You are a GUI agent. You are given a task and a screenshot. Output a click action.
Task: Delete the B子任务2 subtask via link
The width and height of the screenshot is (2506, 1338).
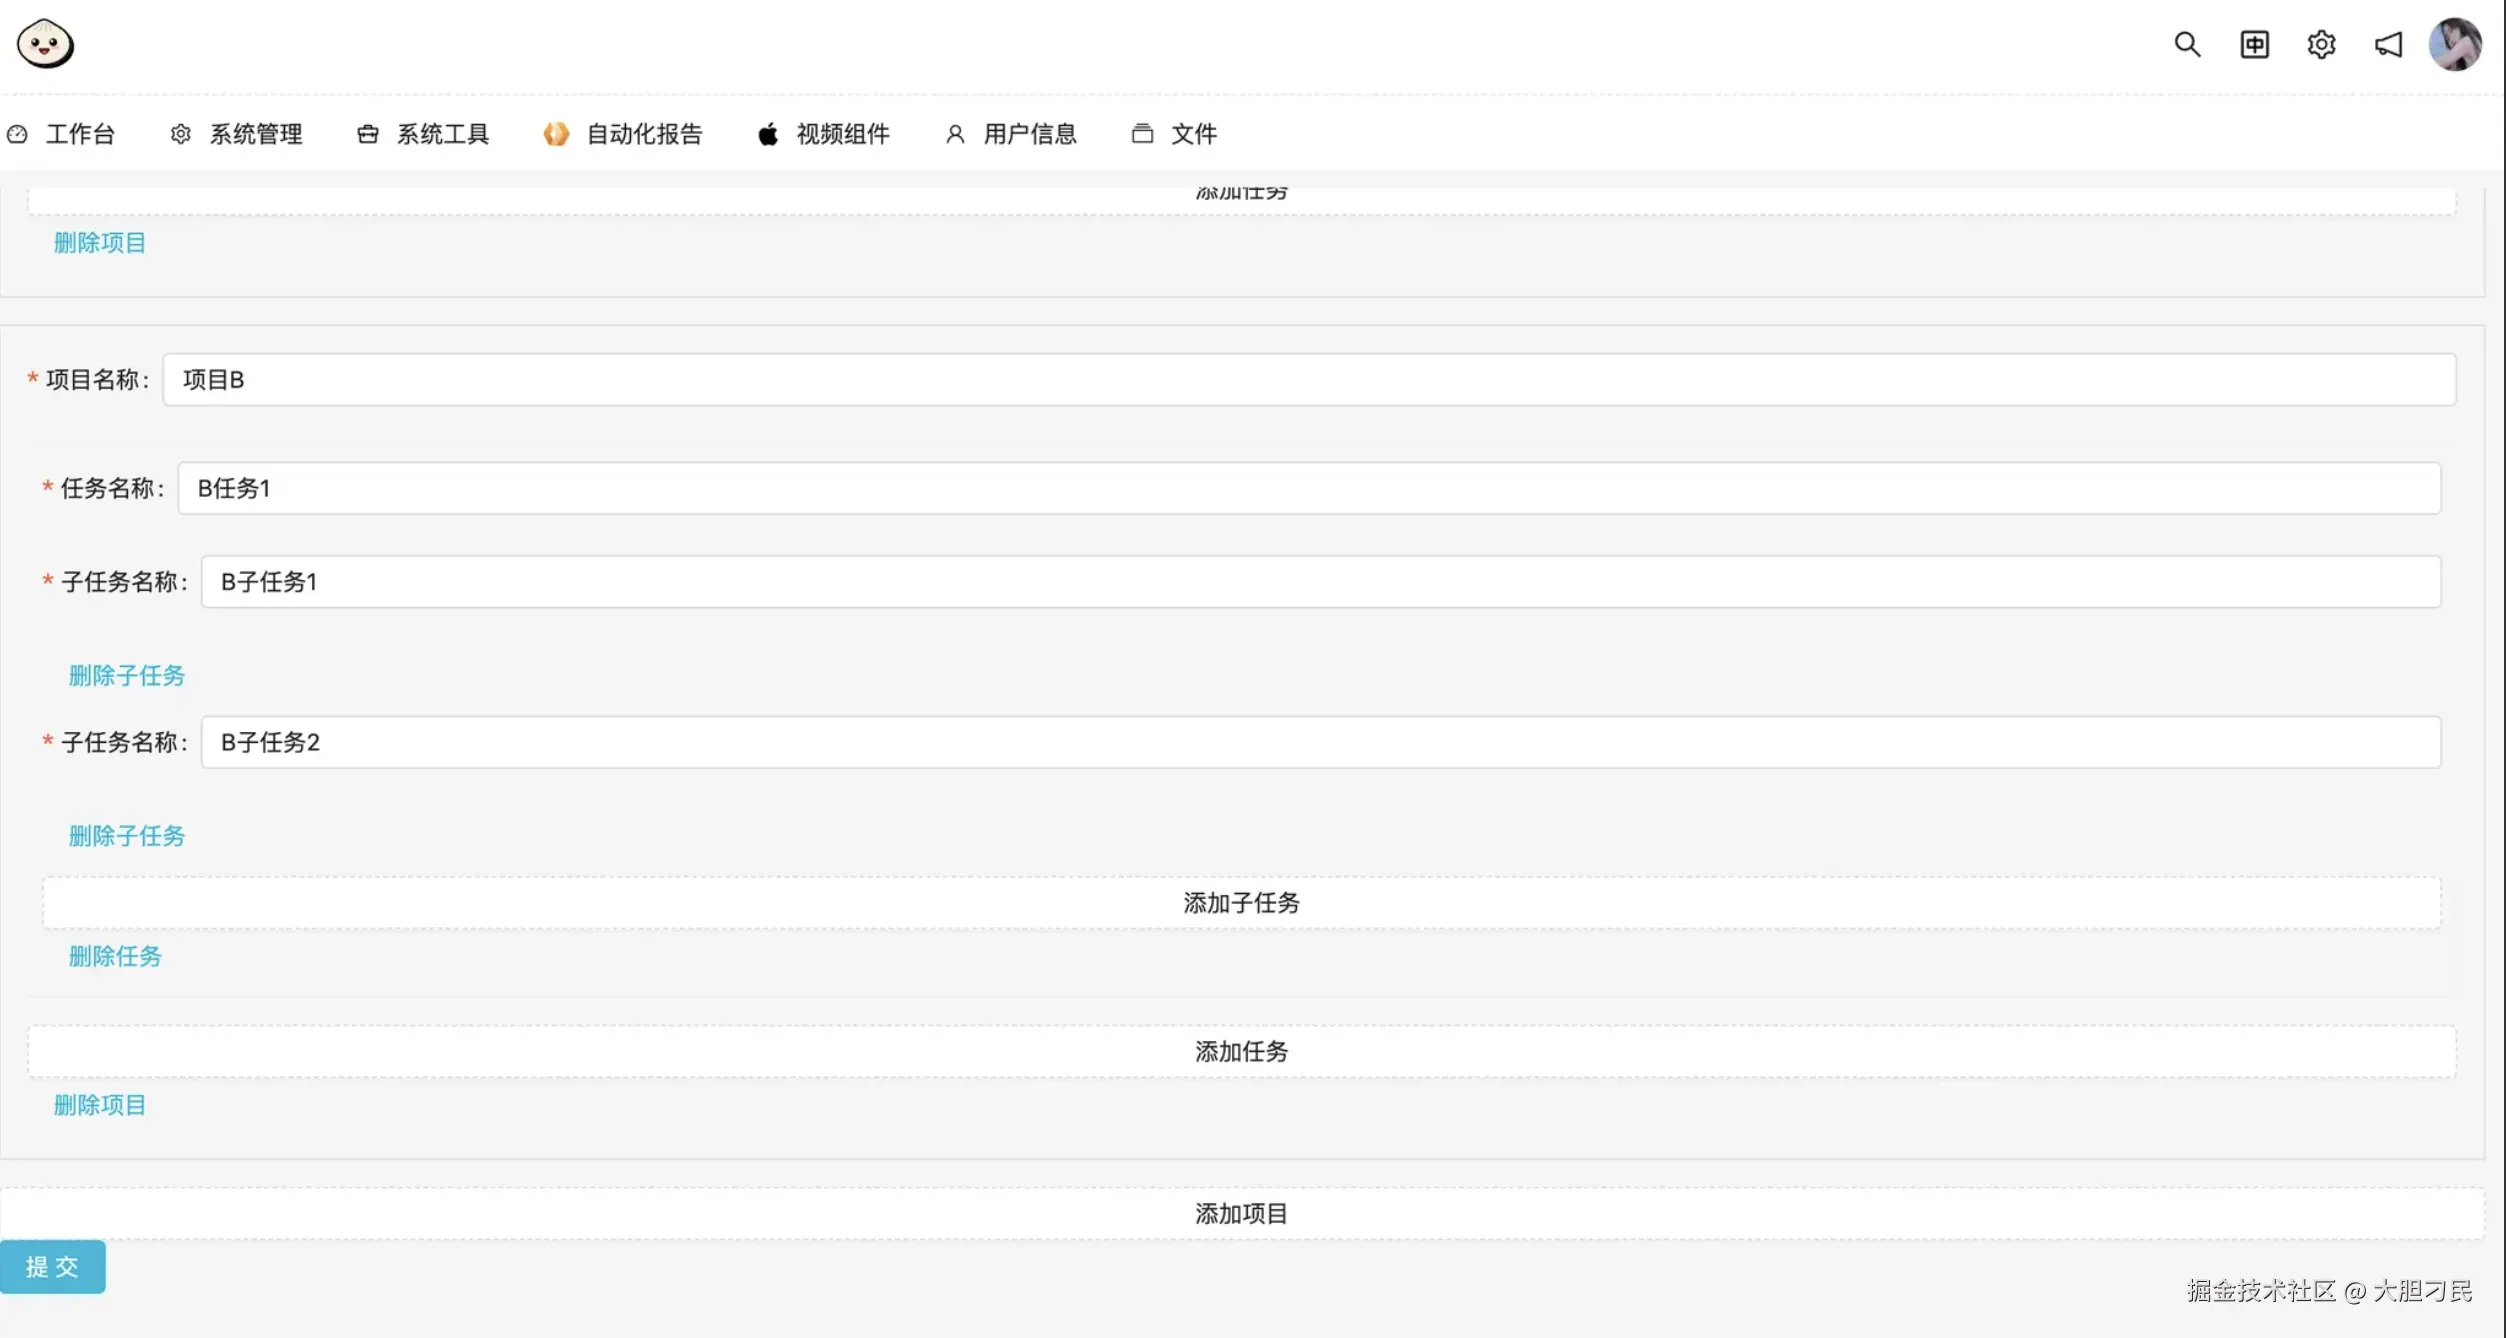coord(127,836)
